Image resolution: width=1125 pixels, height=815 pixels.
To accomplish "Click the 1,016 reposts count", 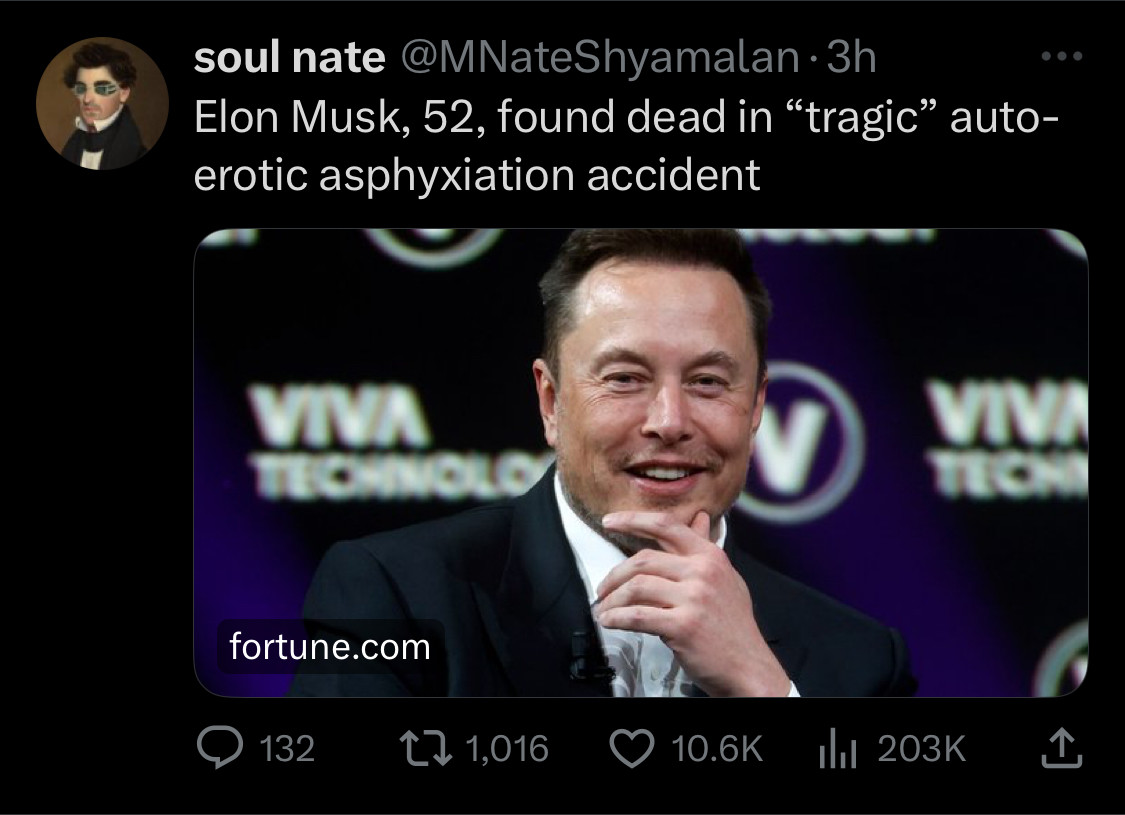I will [508, 749].
